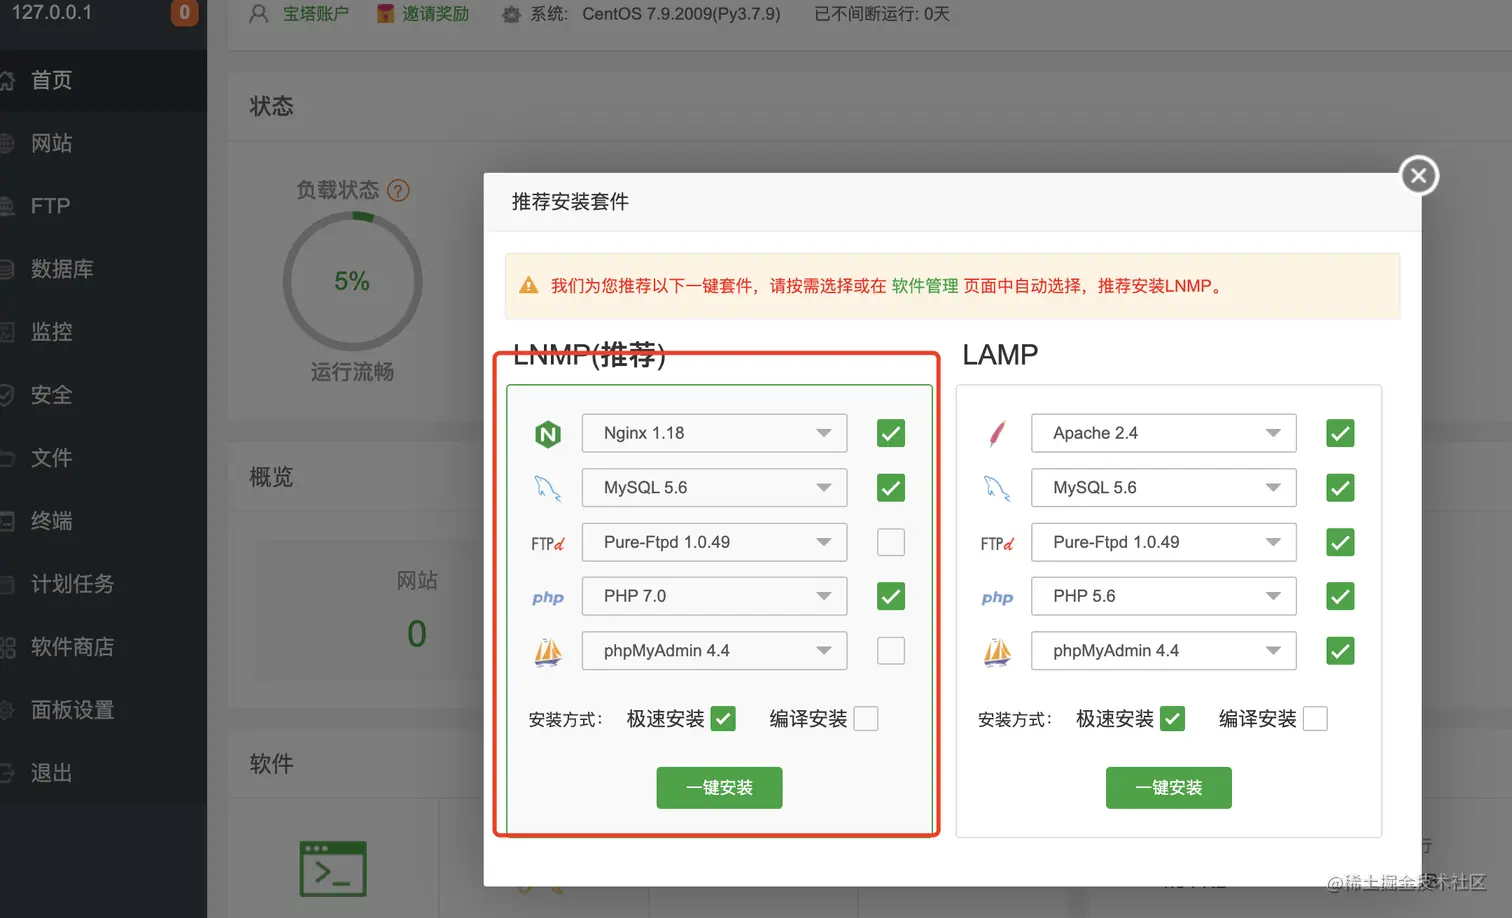Image resolution: width=1512 pixels, height=918 pixels.
Task: Check LNMP phpMyAdmin 4.4 checkbox
Action: click(890, 651)
